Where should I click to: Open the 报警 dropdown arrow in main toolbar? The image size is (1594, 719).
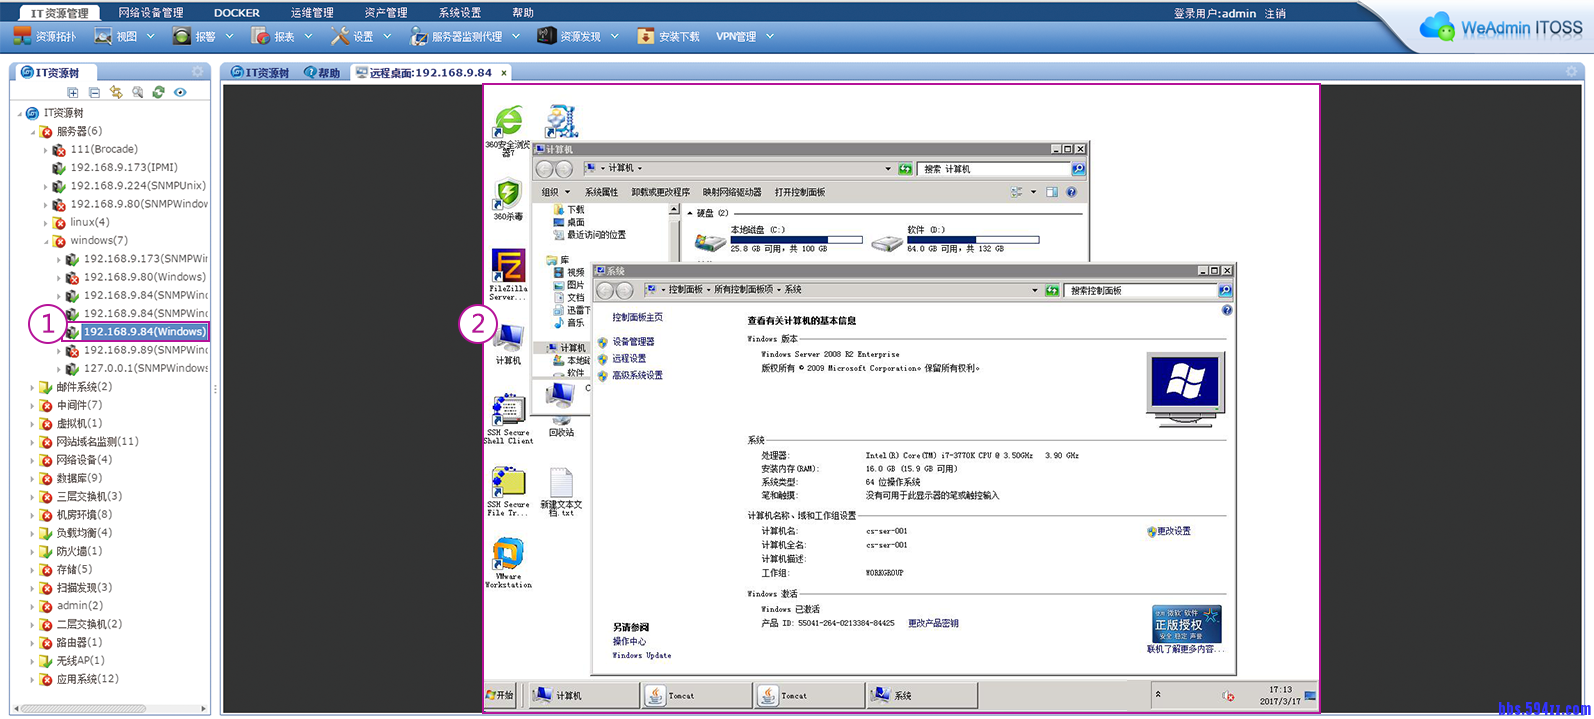click(229, 36)
